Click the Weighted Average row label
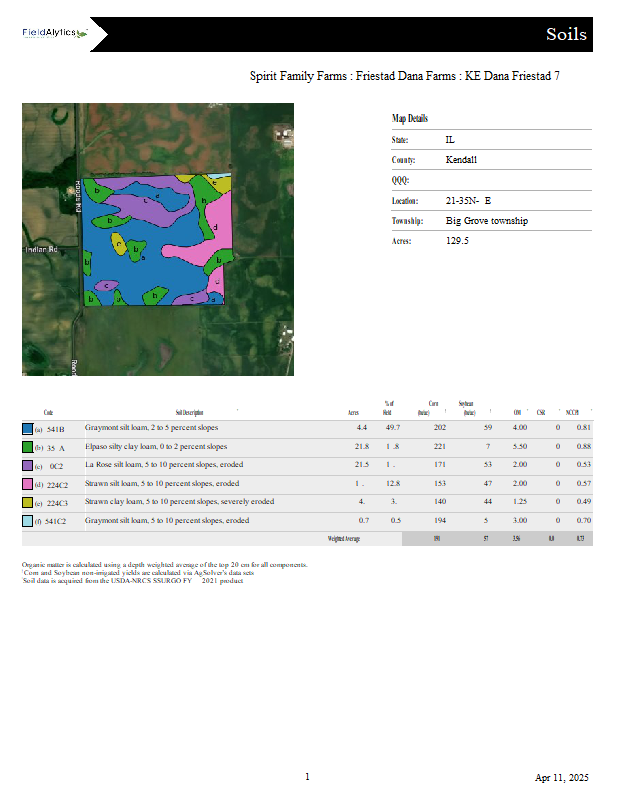The height and width of the screenshot is (800, 618). (x=343, y=538)
